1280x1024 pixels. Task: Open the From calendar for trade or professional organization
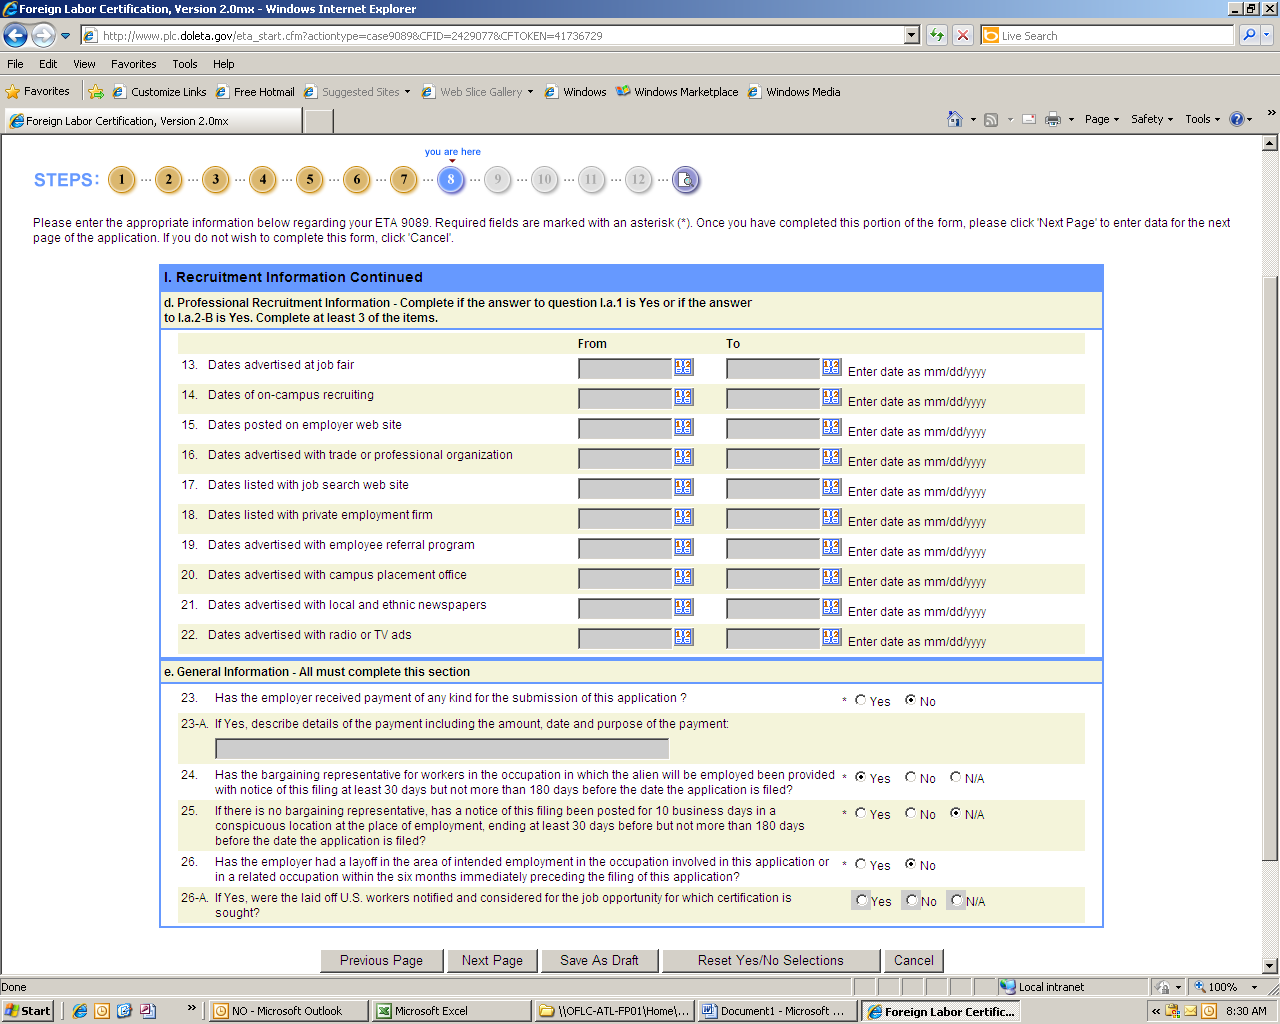tap(684, 457)
